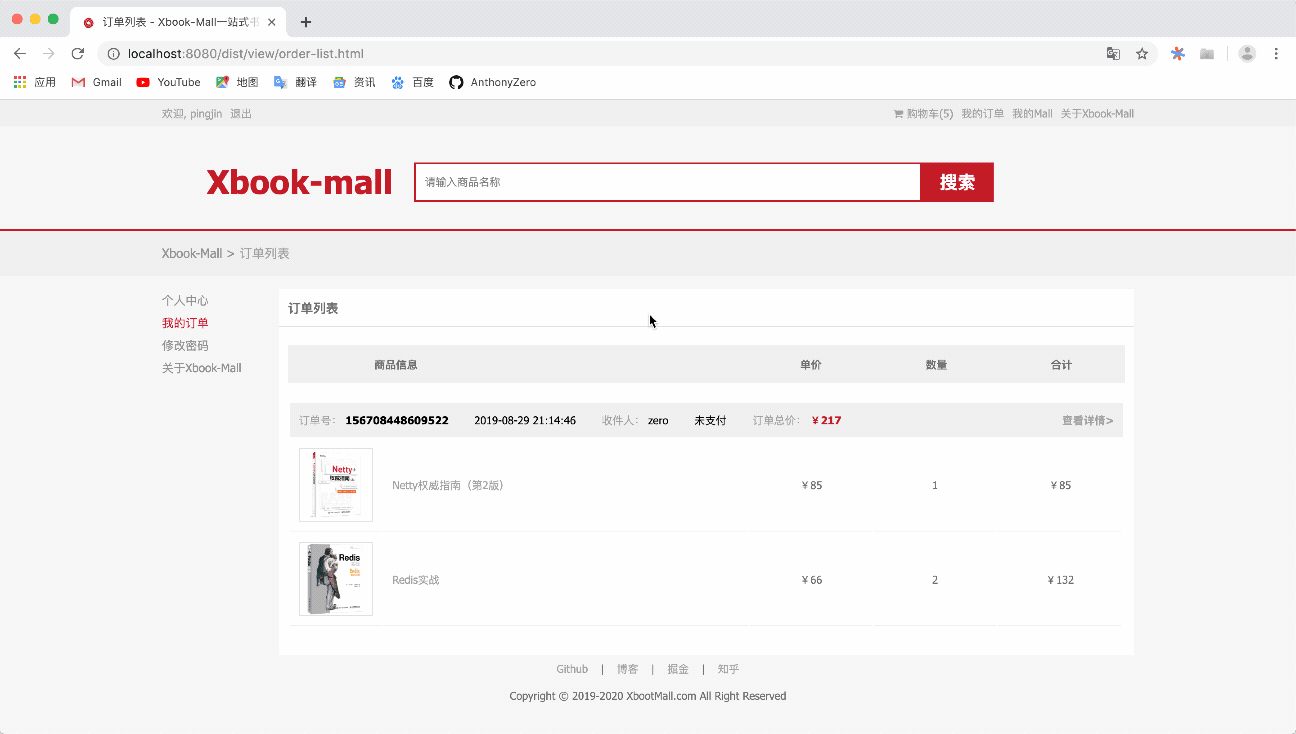The image size is (1296, 734).
Task: Select 我的订单 in the left sidebar
Action: click(x=185, y=323)
